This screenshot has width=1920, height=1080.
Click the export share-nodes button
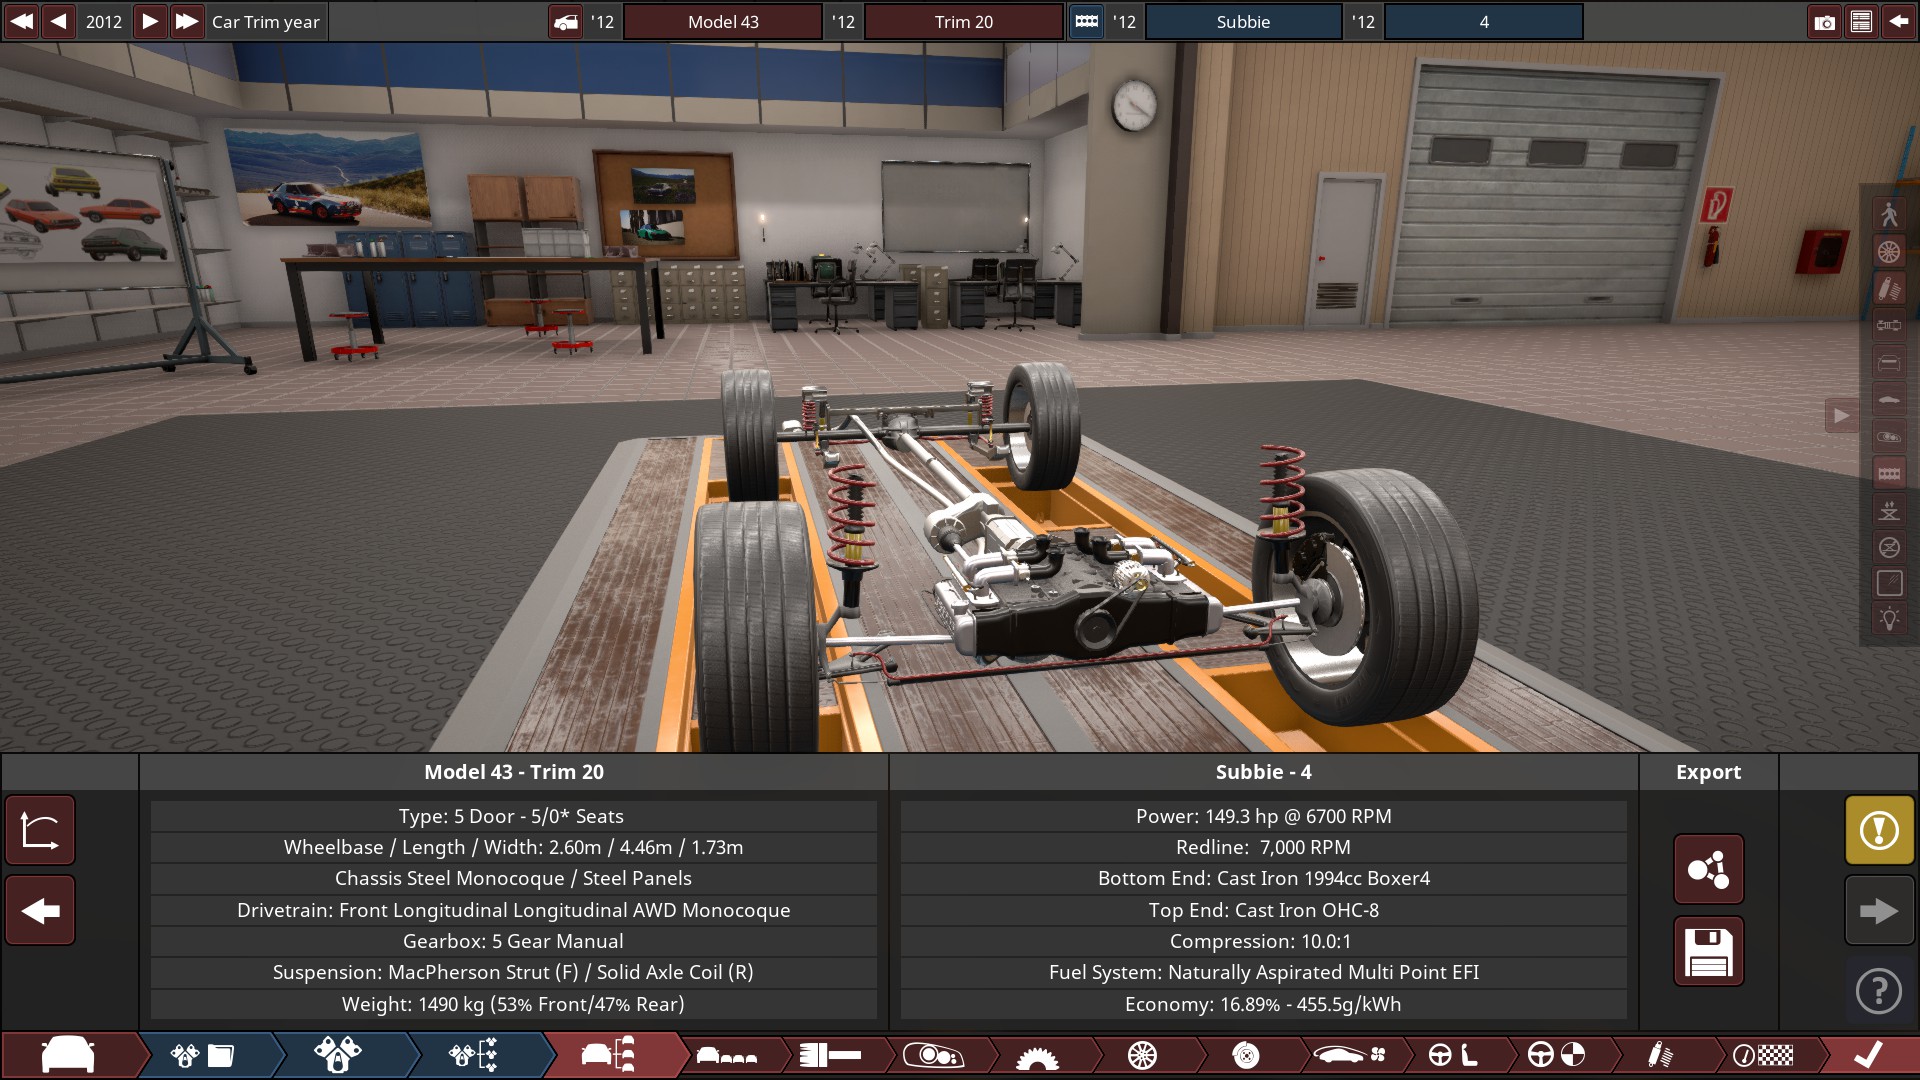(1708, 869)
